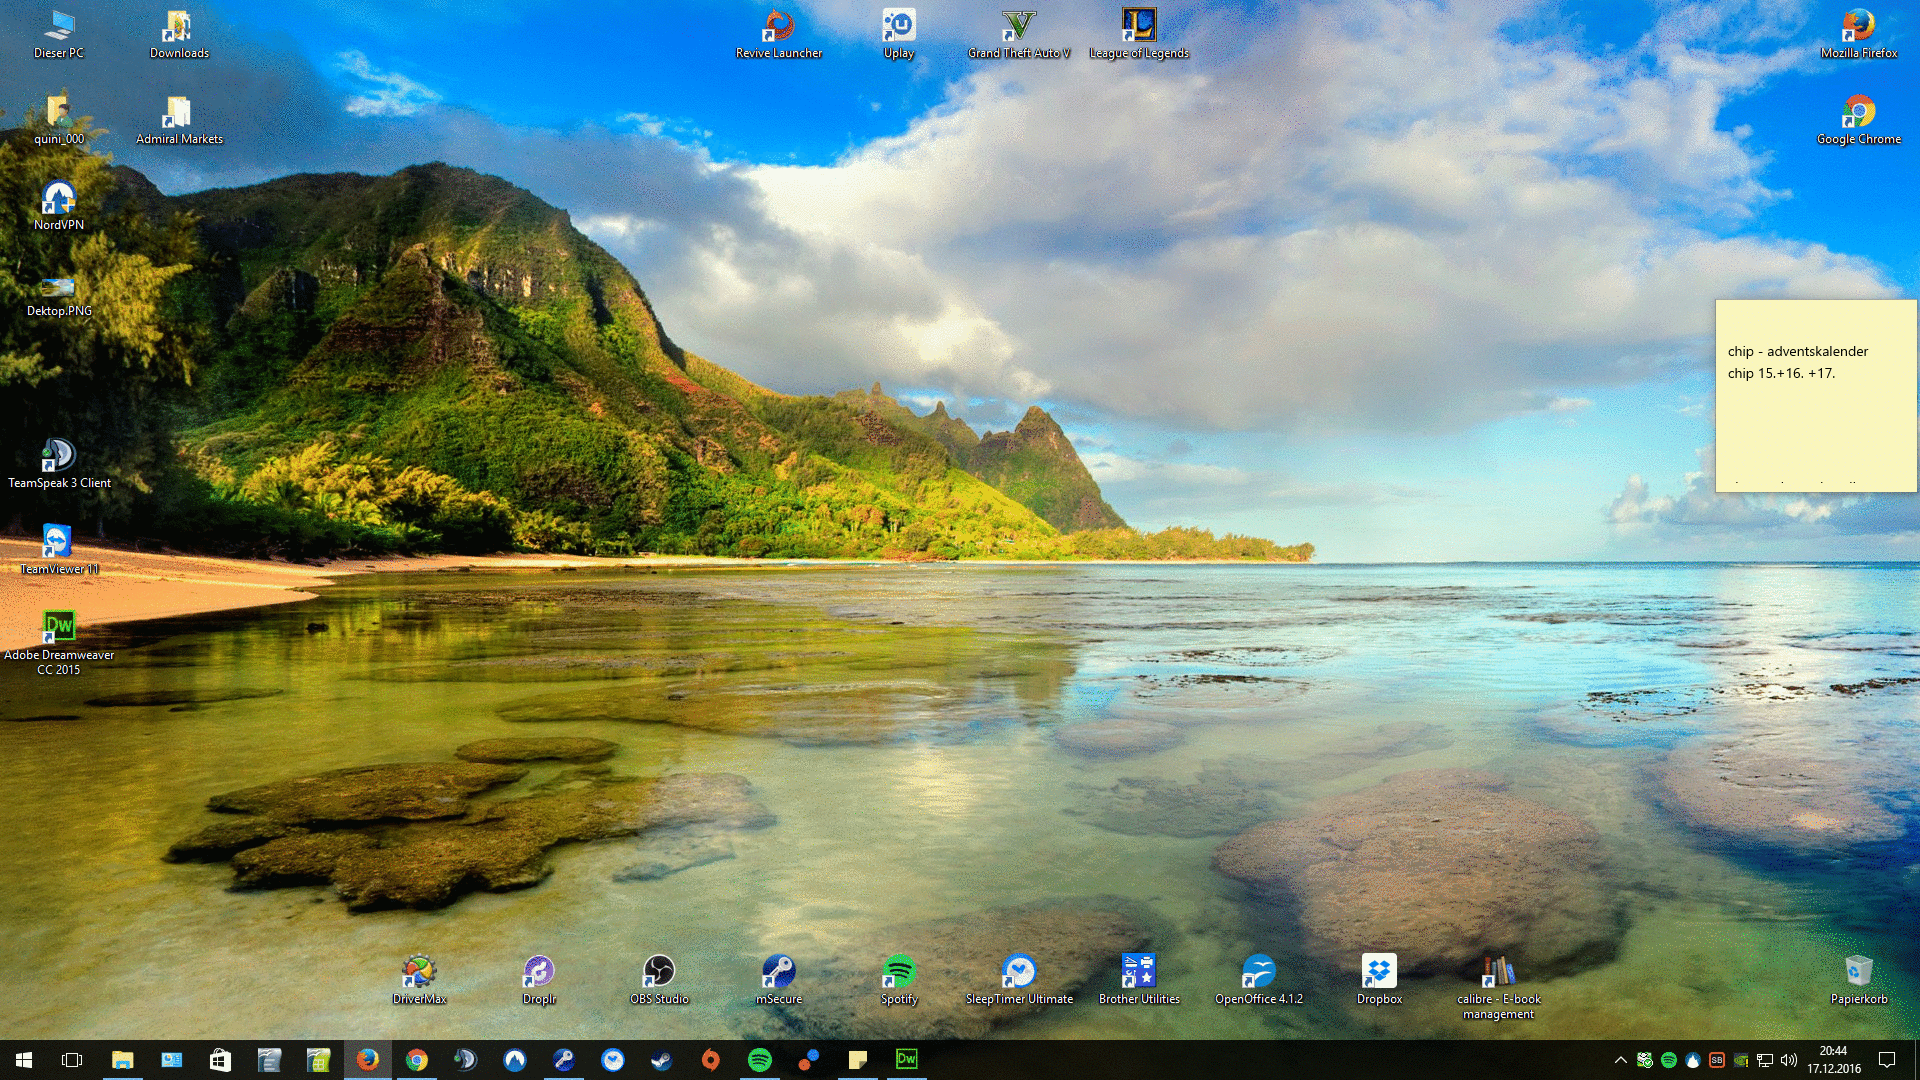Screen dimensions: 1920x1080
Task: Open the NVIDIA tray icon
Action: tap(1741, 1060)
